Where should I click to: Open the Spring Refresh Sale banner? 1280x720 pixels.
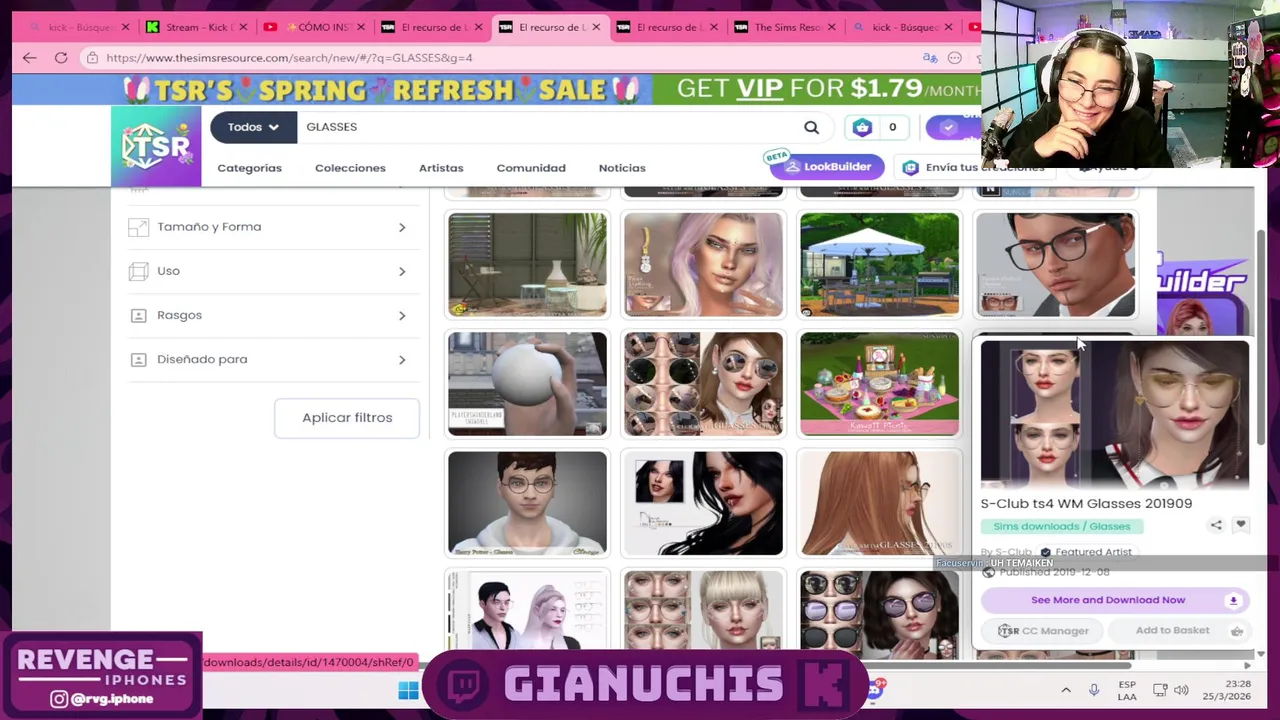click(x=496, y=89)
